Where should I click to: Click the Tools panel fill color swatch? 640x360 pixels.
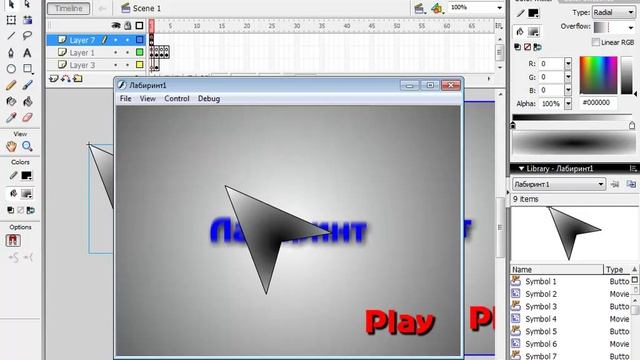[x=27, y=193]
